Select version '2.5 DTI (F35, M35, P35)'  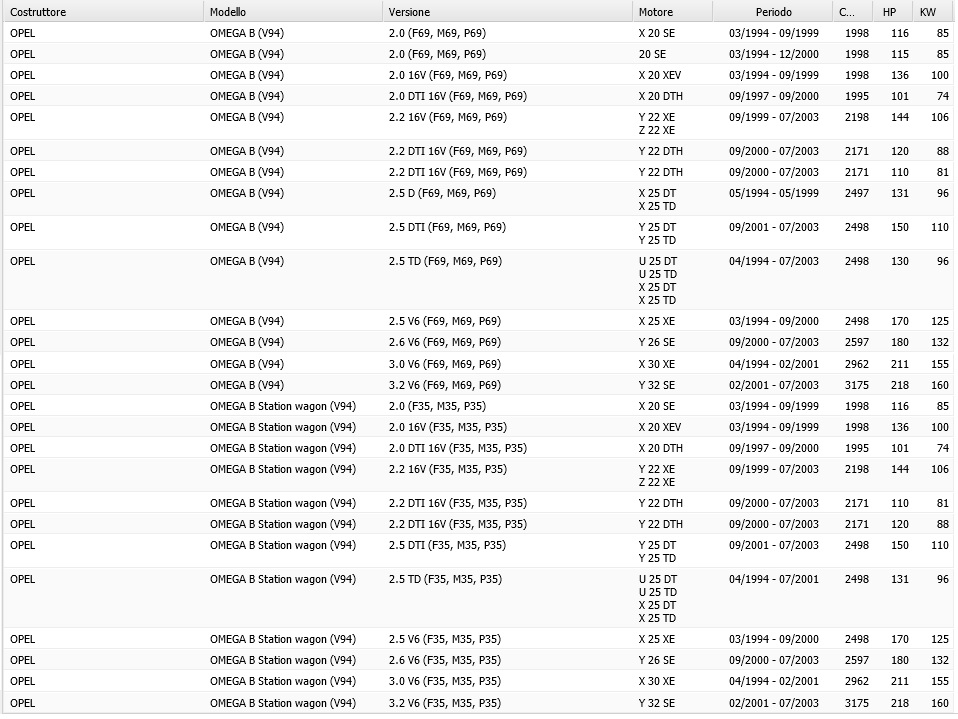pyautogui.click(x=447, y=545)
